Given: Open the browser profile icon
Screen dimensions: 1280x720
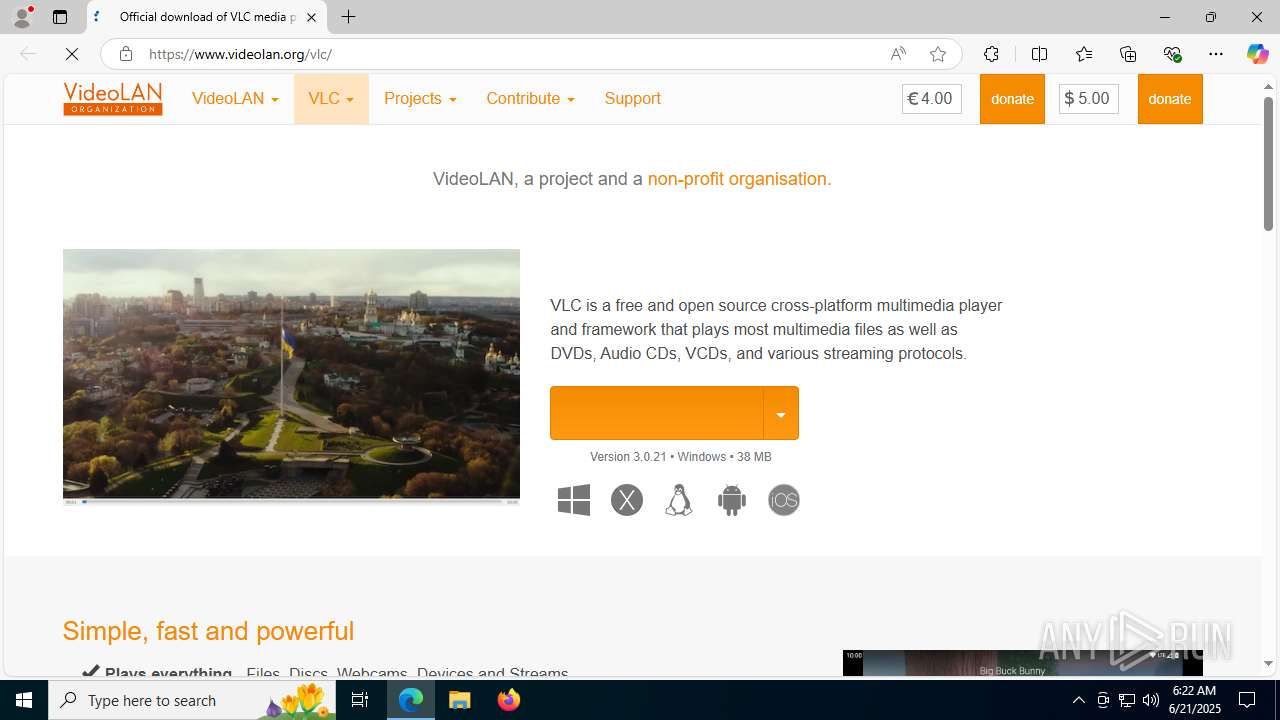Looking at the screenshot, I should [22, 17].
